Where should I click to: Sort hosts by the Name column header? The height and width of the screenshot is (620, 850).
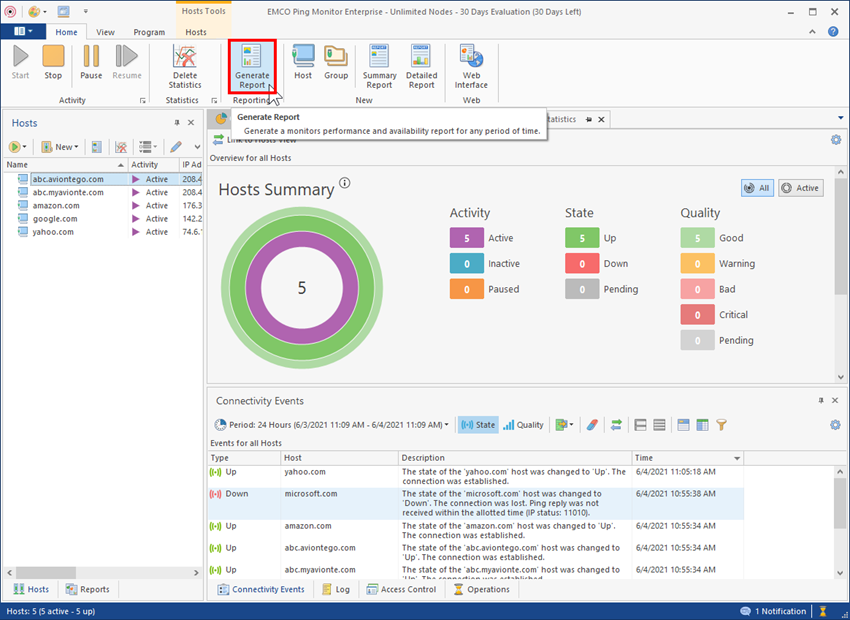[66, 165]
